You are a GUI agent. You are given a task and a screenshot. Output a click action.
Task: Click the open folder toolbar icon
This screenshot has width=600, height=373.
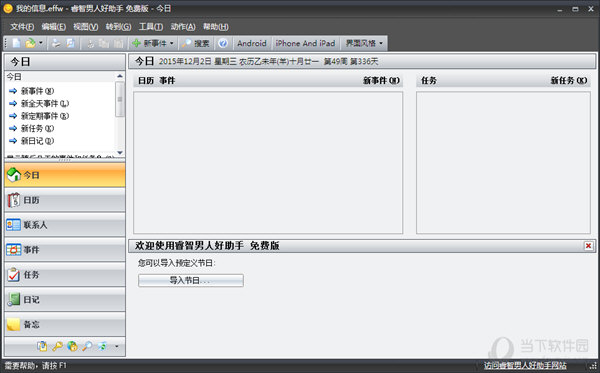tap(30, 43)
